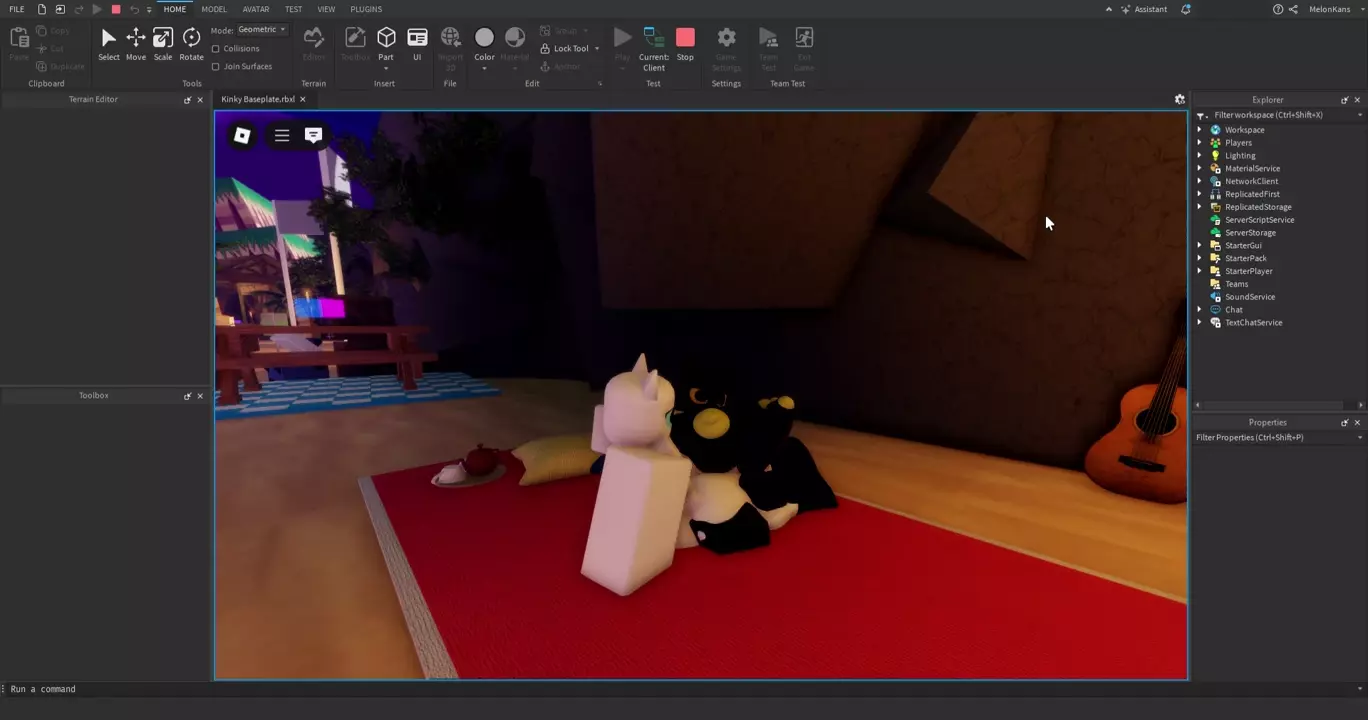Screen dimensions: 1368x720
Task: Tick the Join Surfaces checkbox
Action: tap(216, 67)
